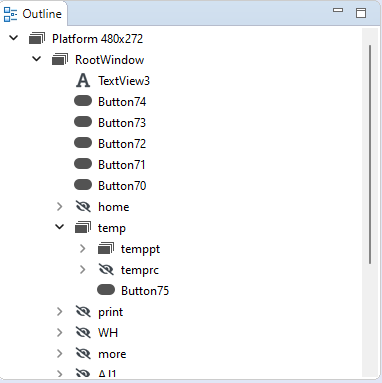The height and width of the screenshot is (383, 382).
Task: Collapse the Platform 480x272 node
Action: [14, 38]
